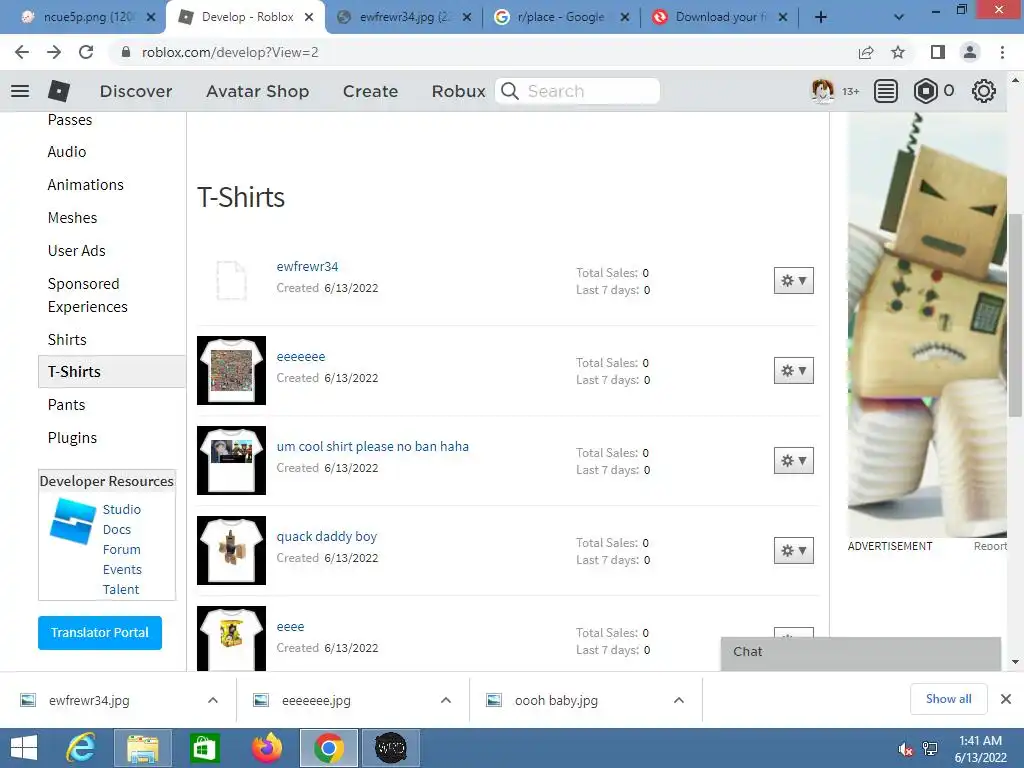1024x768 pixels.
Task: Open Windows Start menu
Action: click(24, 748)
